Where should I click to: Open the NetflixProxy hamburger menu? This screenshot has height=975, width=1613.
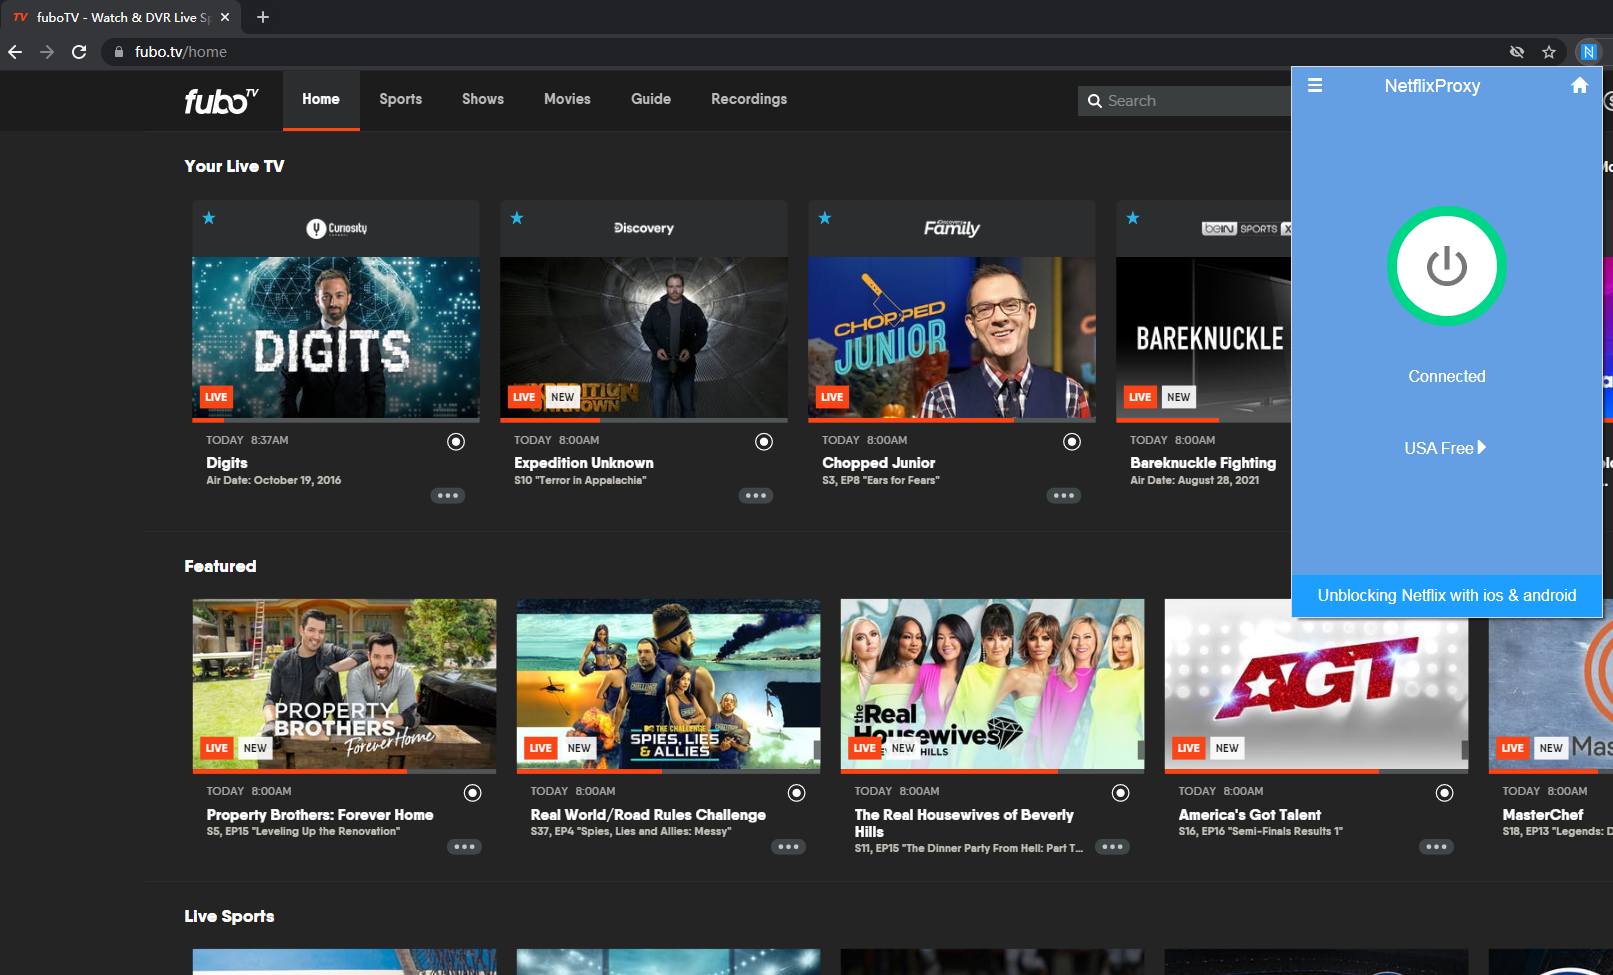[1315, 86]
